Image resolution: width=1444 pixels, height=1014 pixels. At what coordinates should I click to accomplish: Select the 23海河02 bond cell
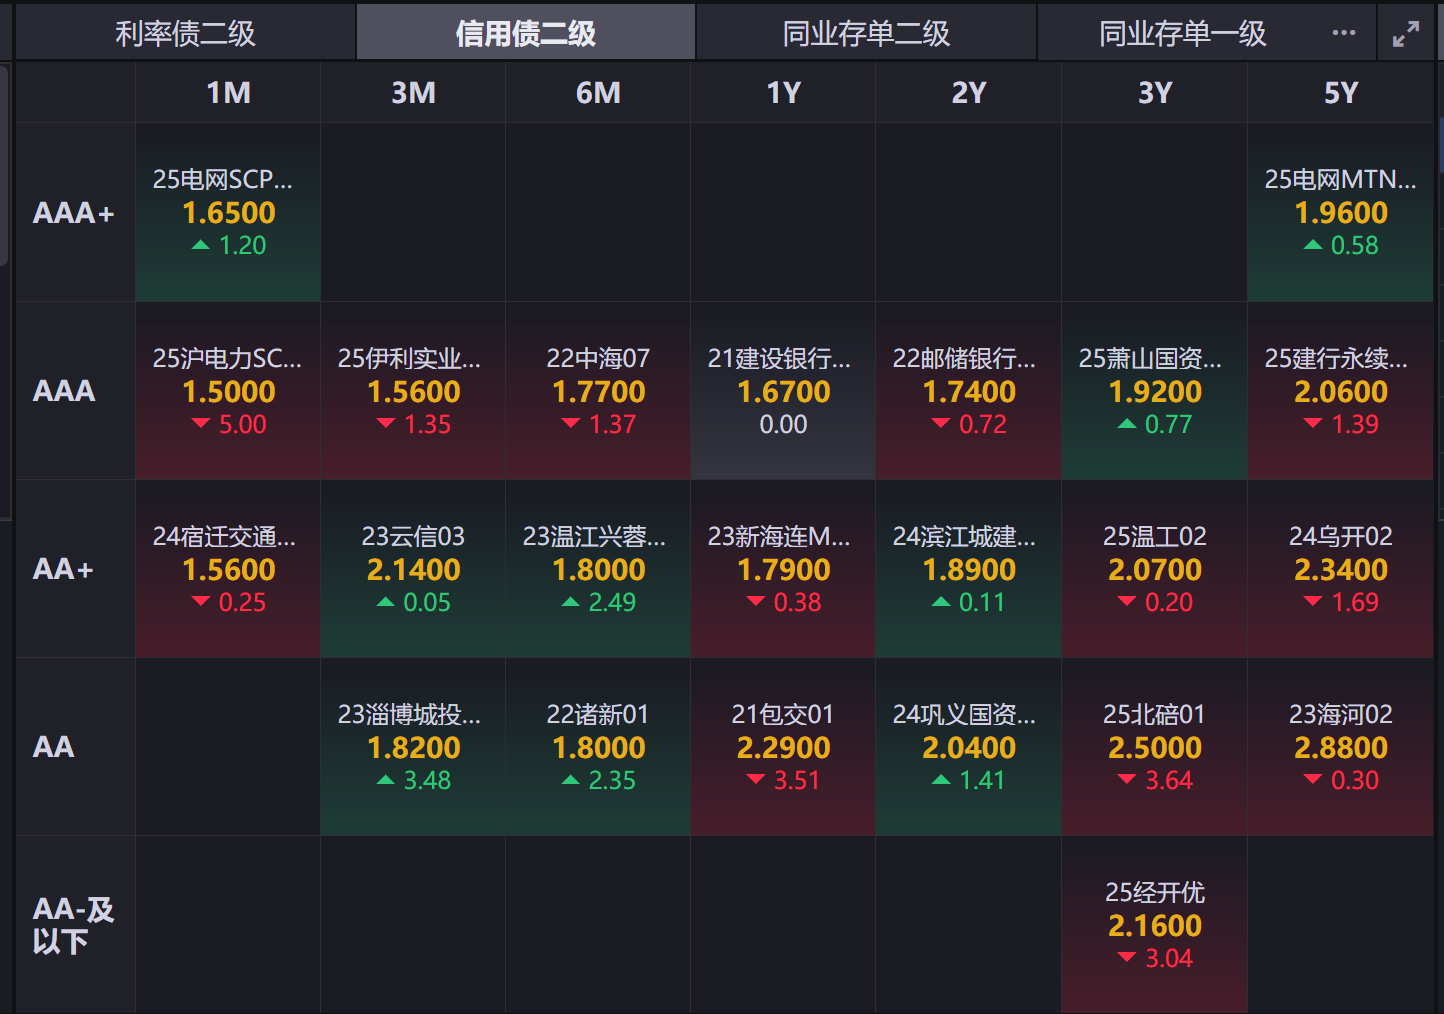point(1341,747)
